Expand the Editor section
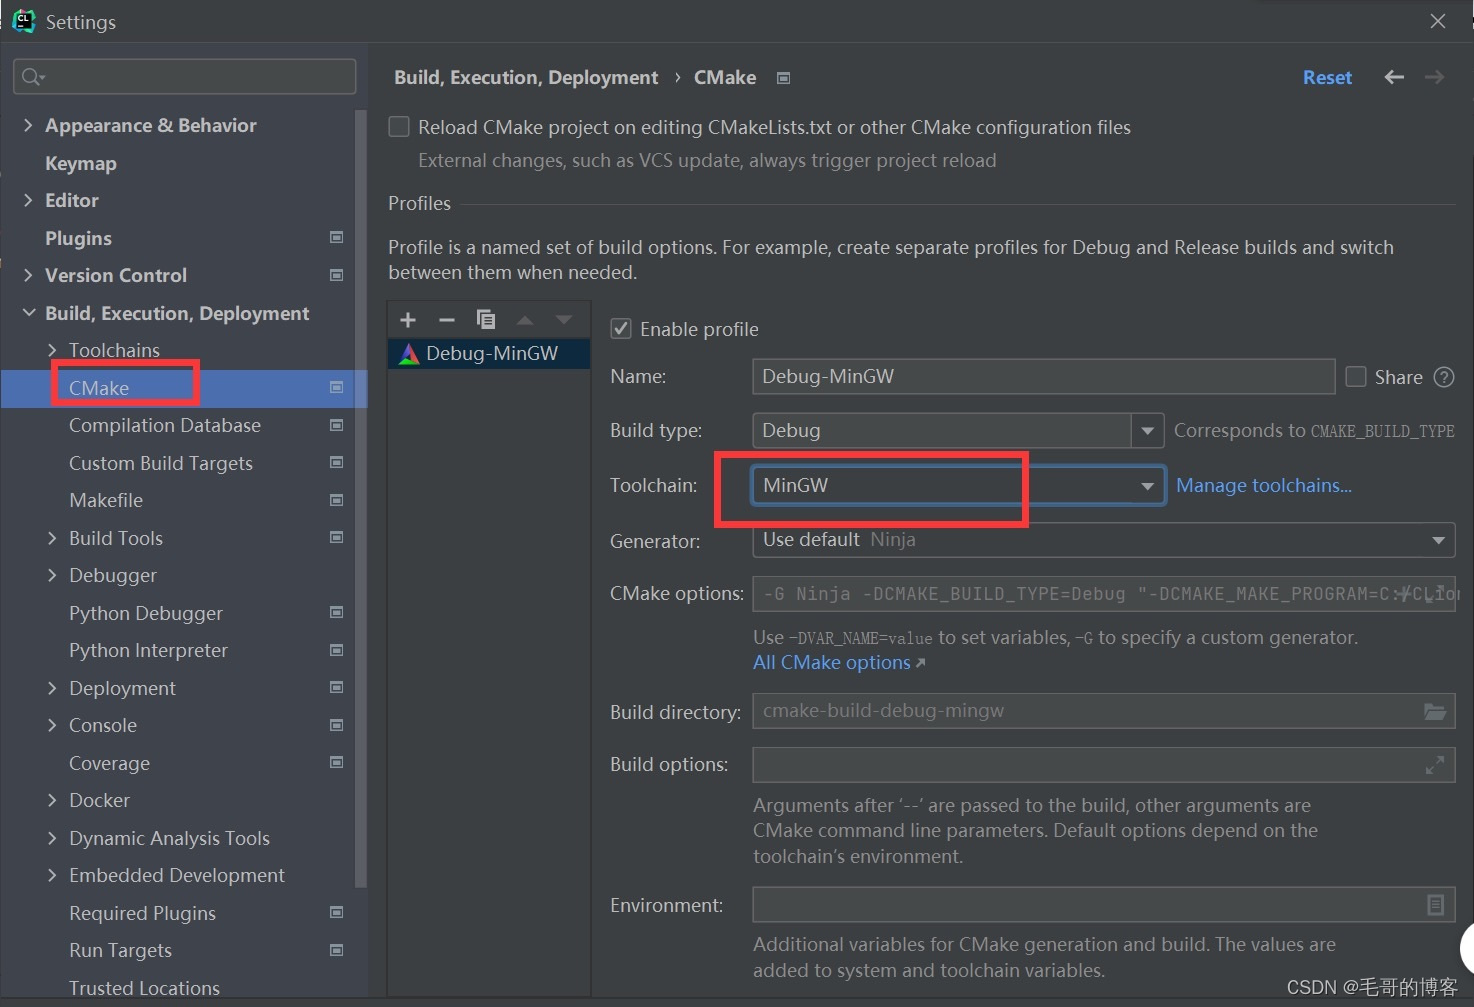 [x=28, y=200]
